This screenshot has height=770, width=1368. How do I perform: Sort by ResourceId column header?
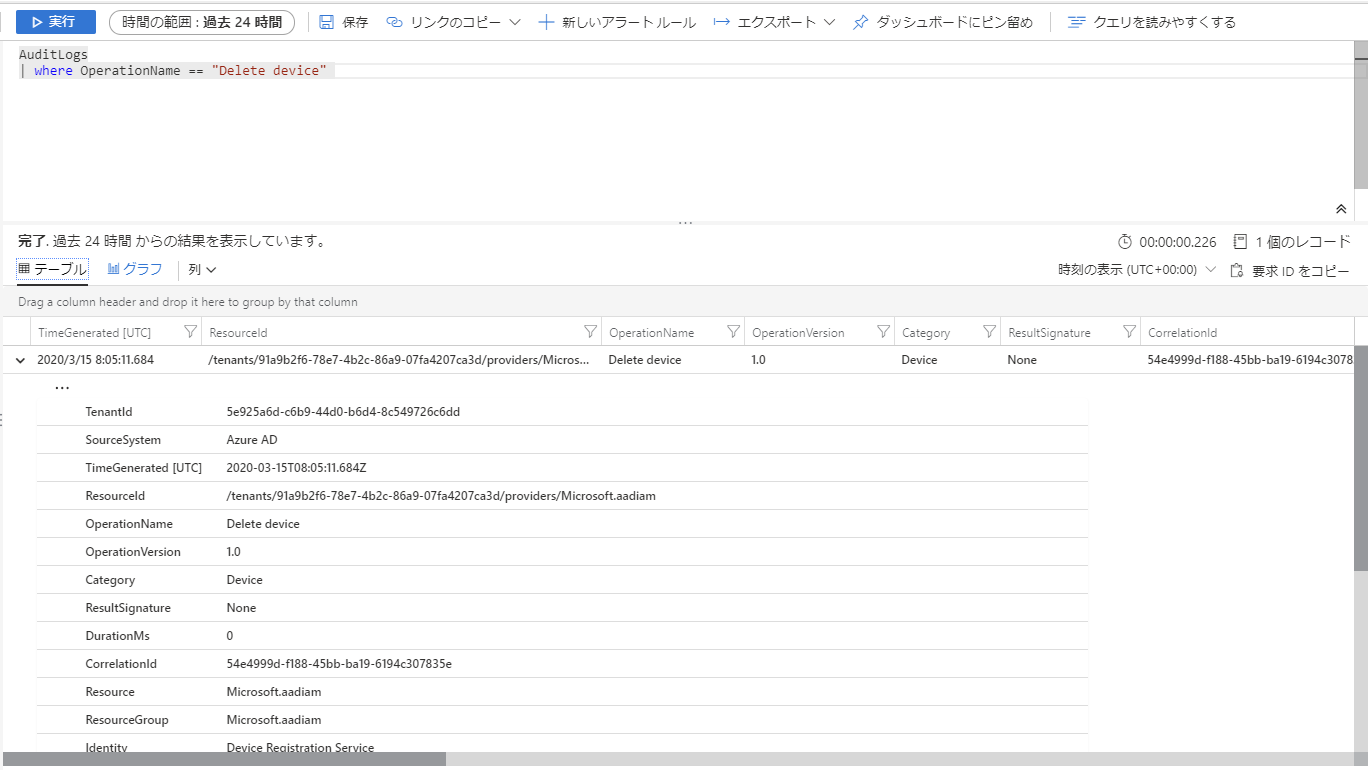[x=238, y=333]
